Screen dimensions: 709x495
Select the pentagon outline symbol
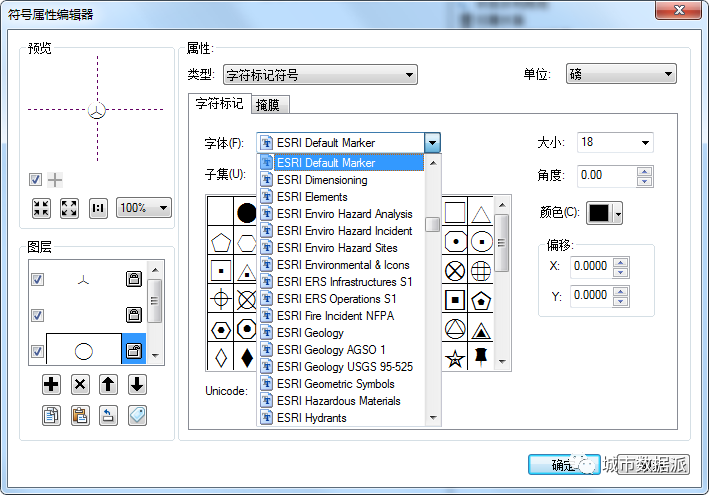point(221,243)
